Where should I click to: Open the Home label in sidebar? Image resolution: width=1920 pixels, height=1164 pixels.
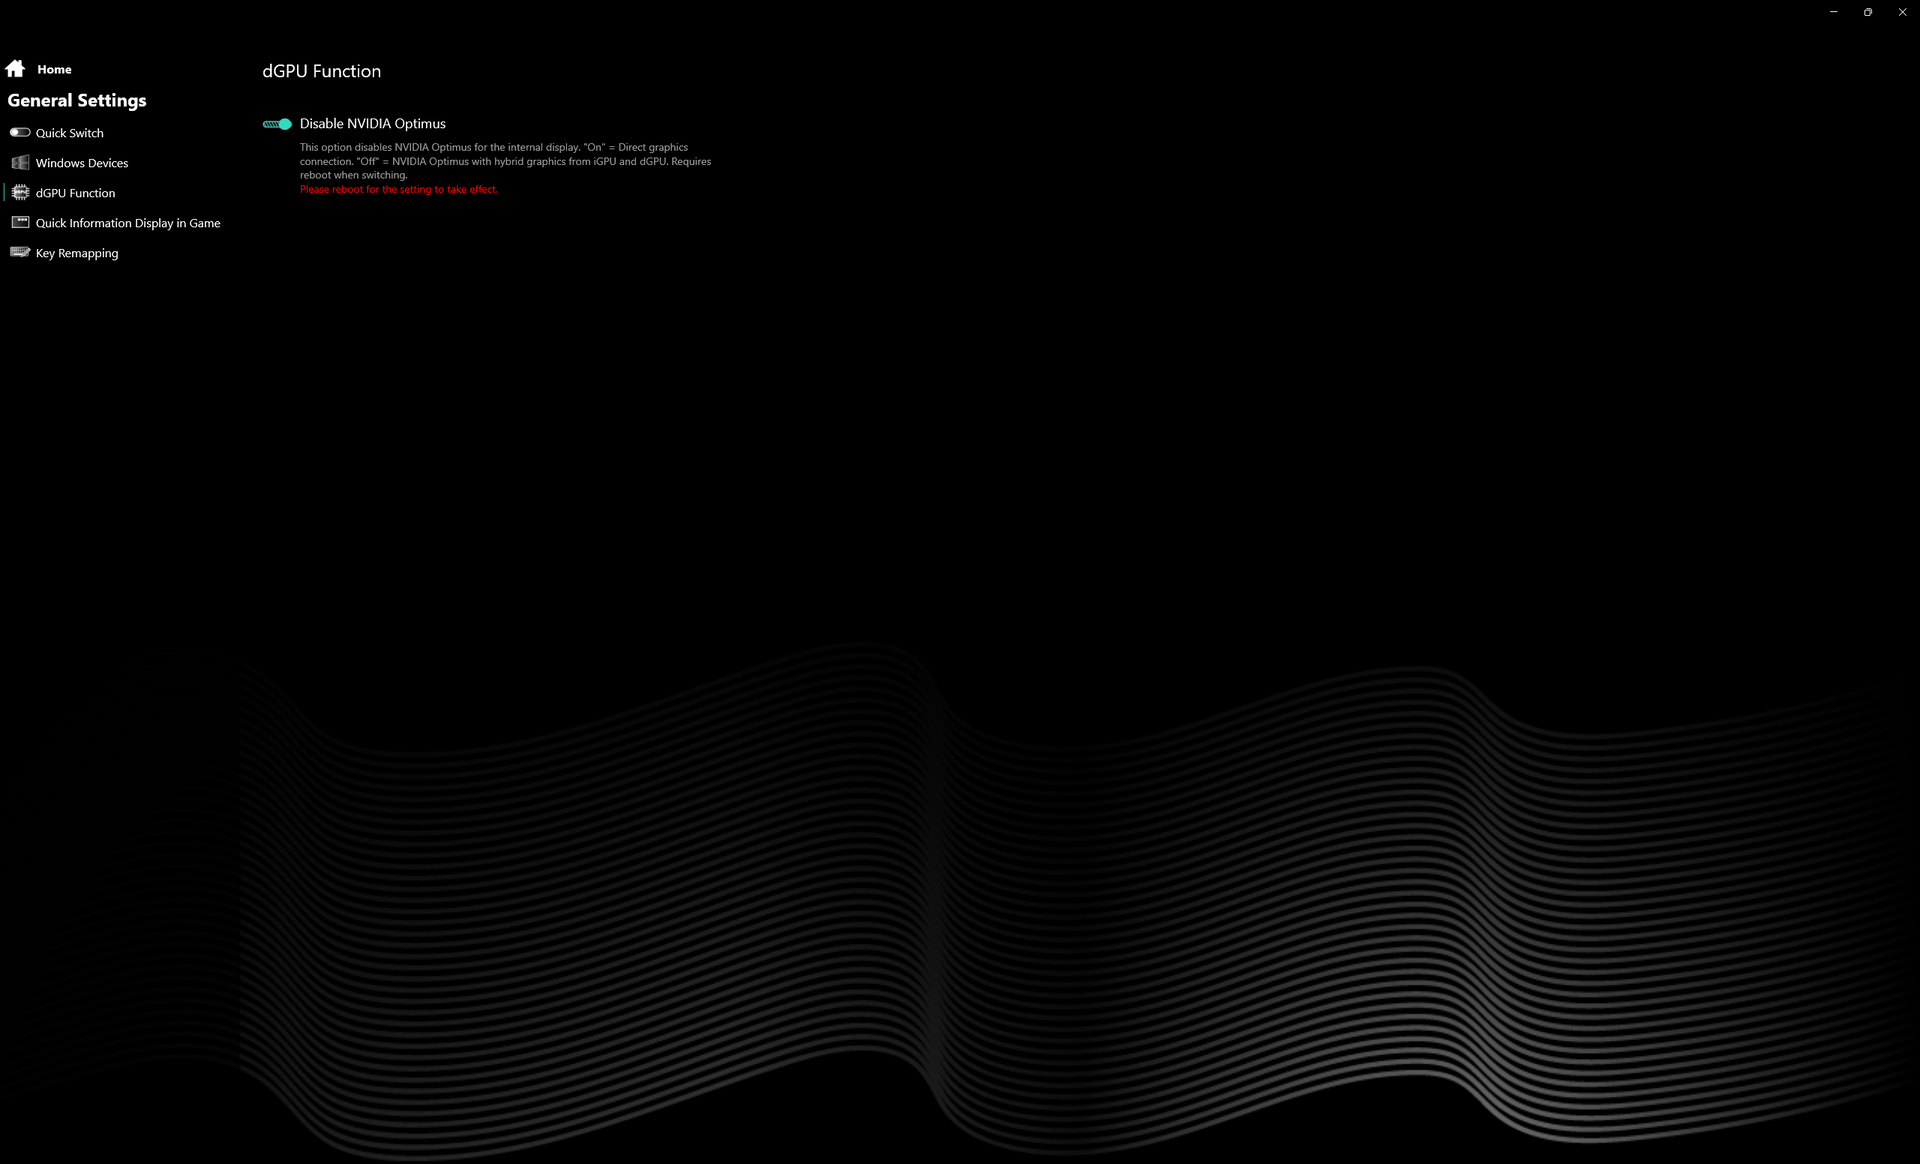coord(54,70)
